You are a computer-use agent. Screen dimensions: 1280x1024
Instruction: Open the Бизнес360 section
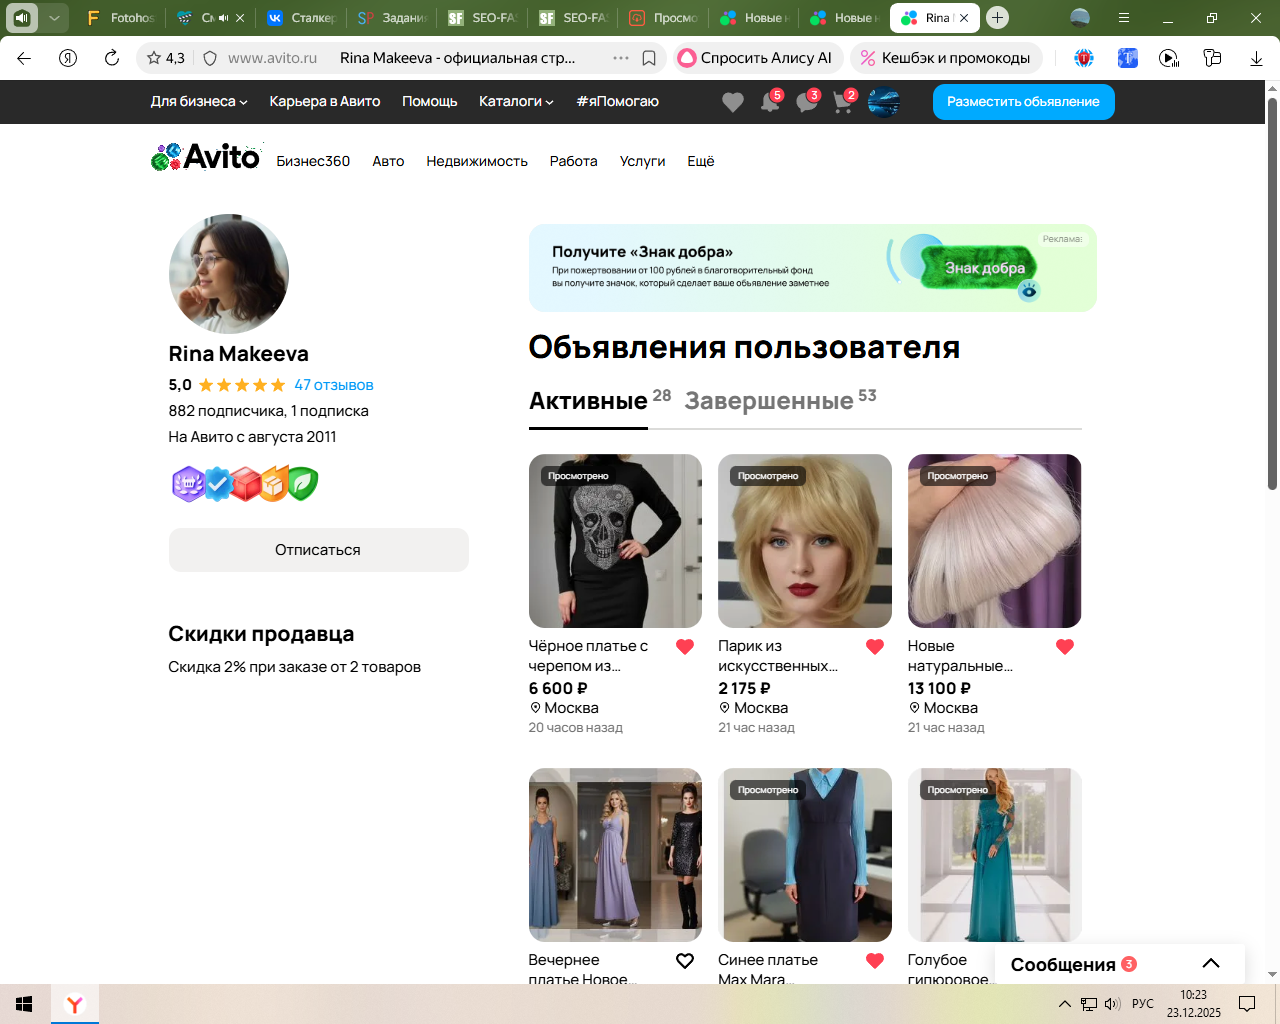(x=313, y=161)
